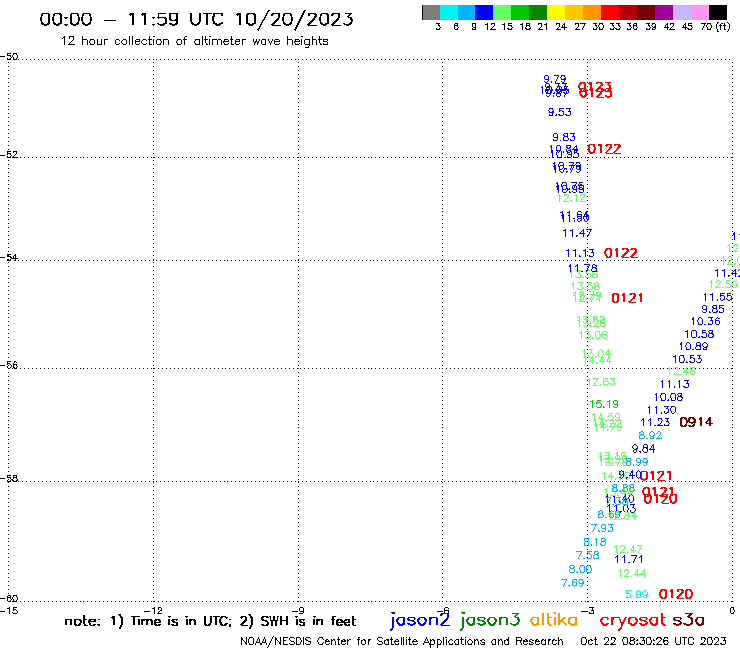
Task: Click the -12 longitude axis label
Action: tap(153, 611)
